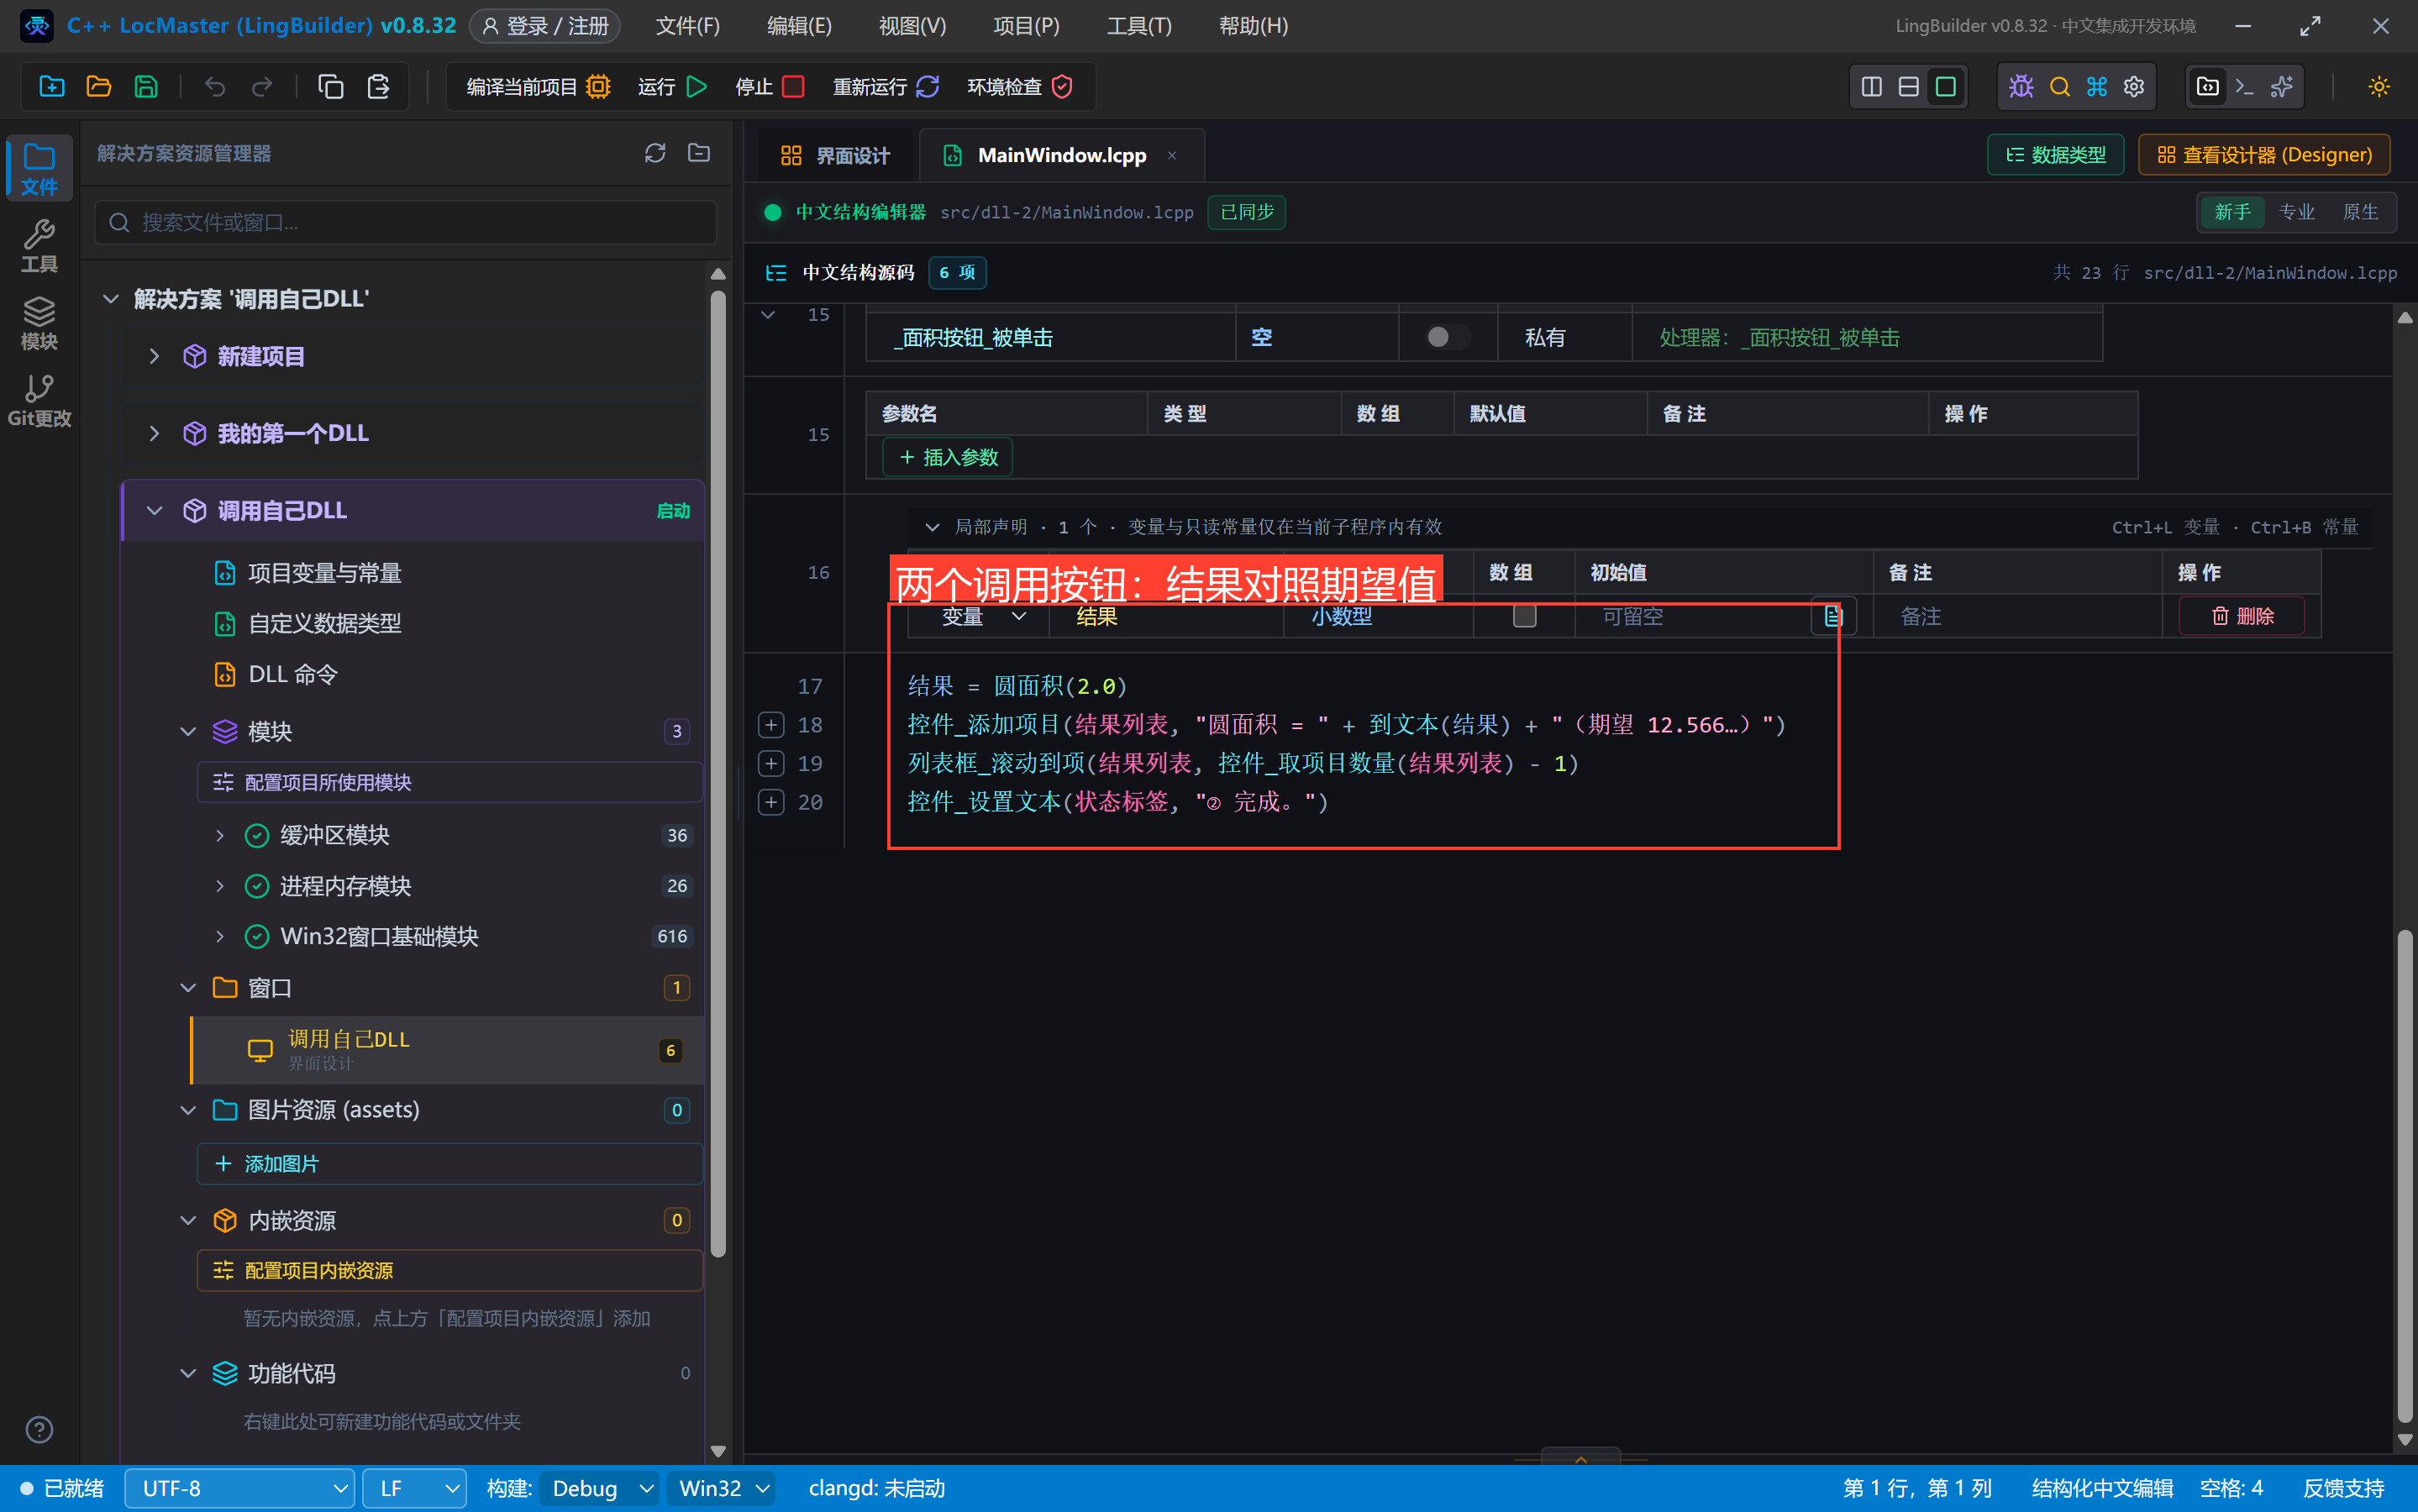Check the 数组 checkbox for 结果 variable
This screenshot has width=2418, height=1512.
click(x=1524, y=616)
